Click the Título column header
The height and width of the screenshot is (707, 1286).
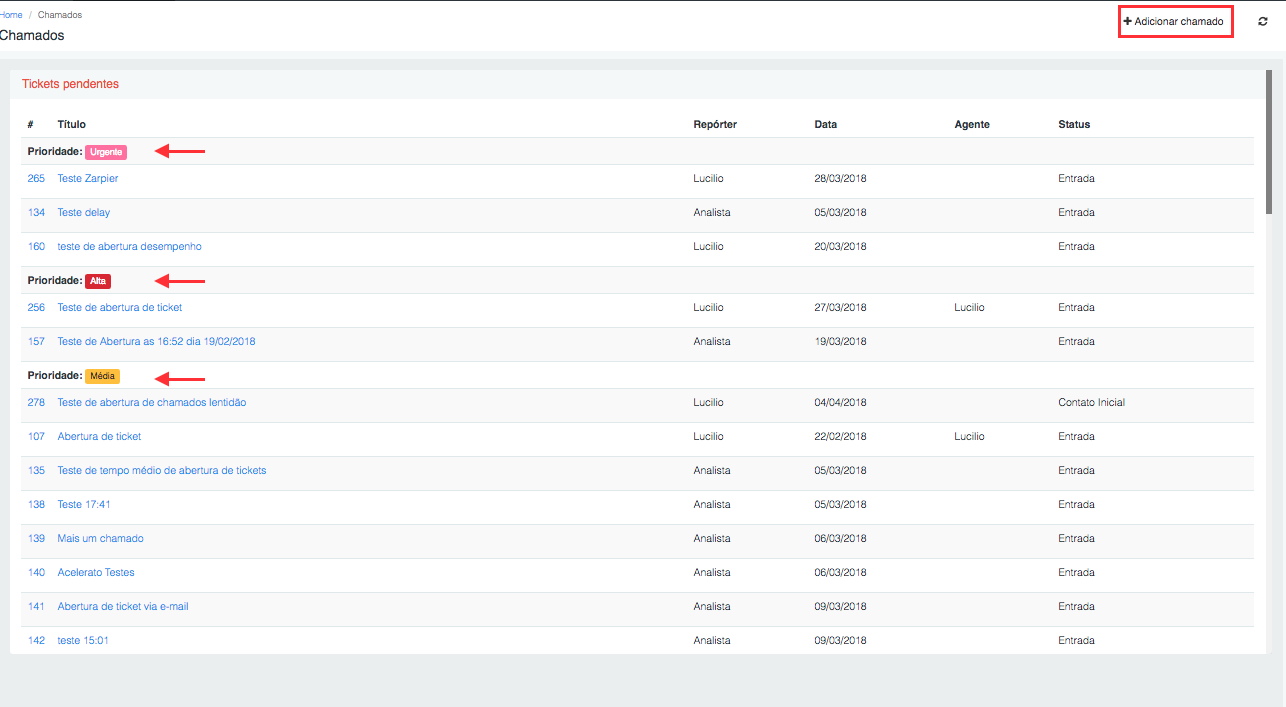tap(72, 124)
